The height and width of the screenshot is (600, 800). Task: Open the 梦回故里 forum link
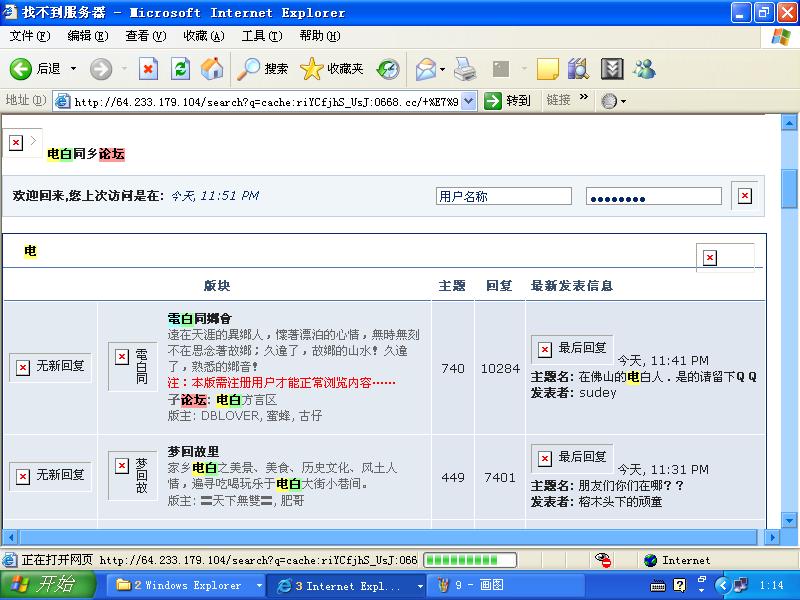coord(193,451)
